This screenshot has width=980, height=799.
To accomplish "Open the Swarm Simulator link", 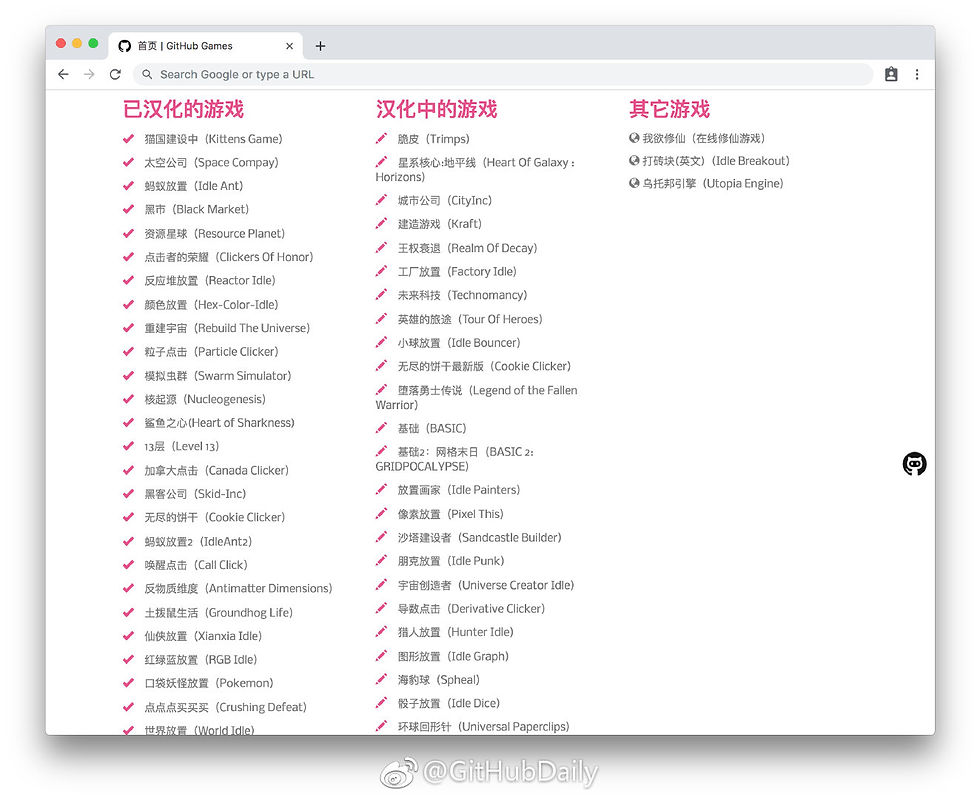I will (x=218, y=375).
